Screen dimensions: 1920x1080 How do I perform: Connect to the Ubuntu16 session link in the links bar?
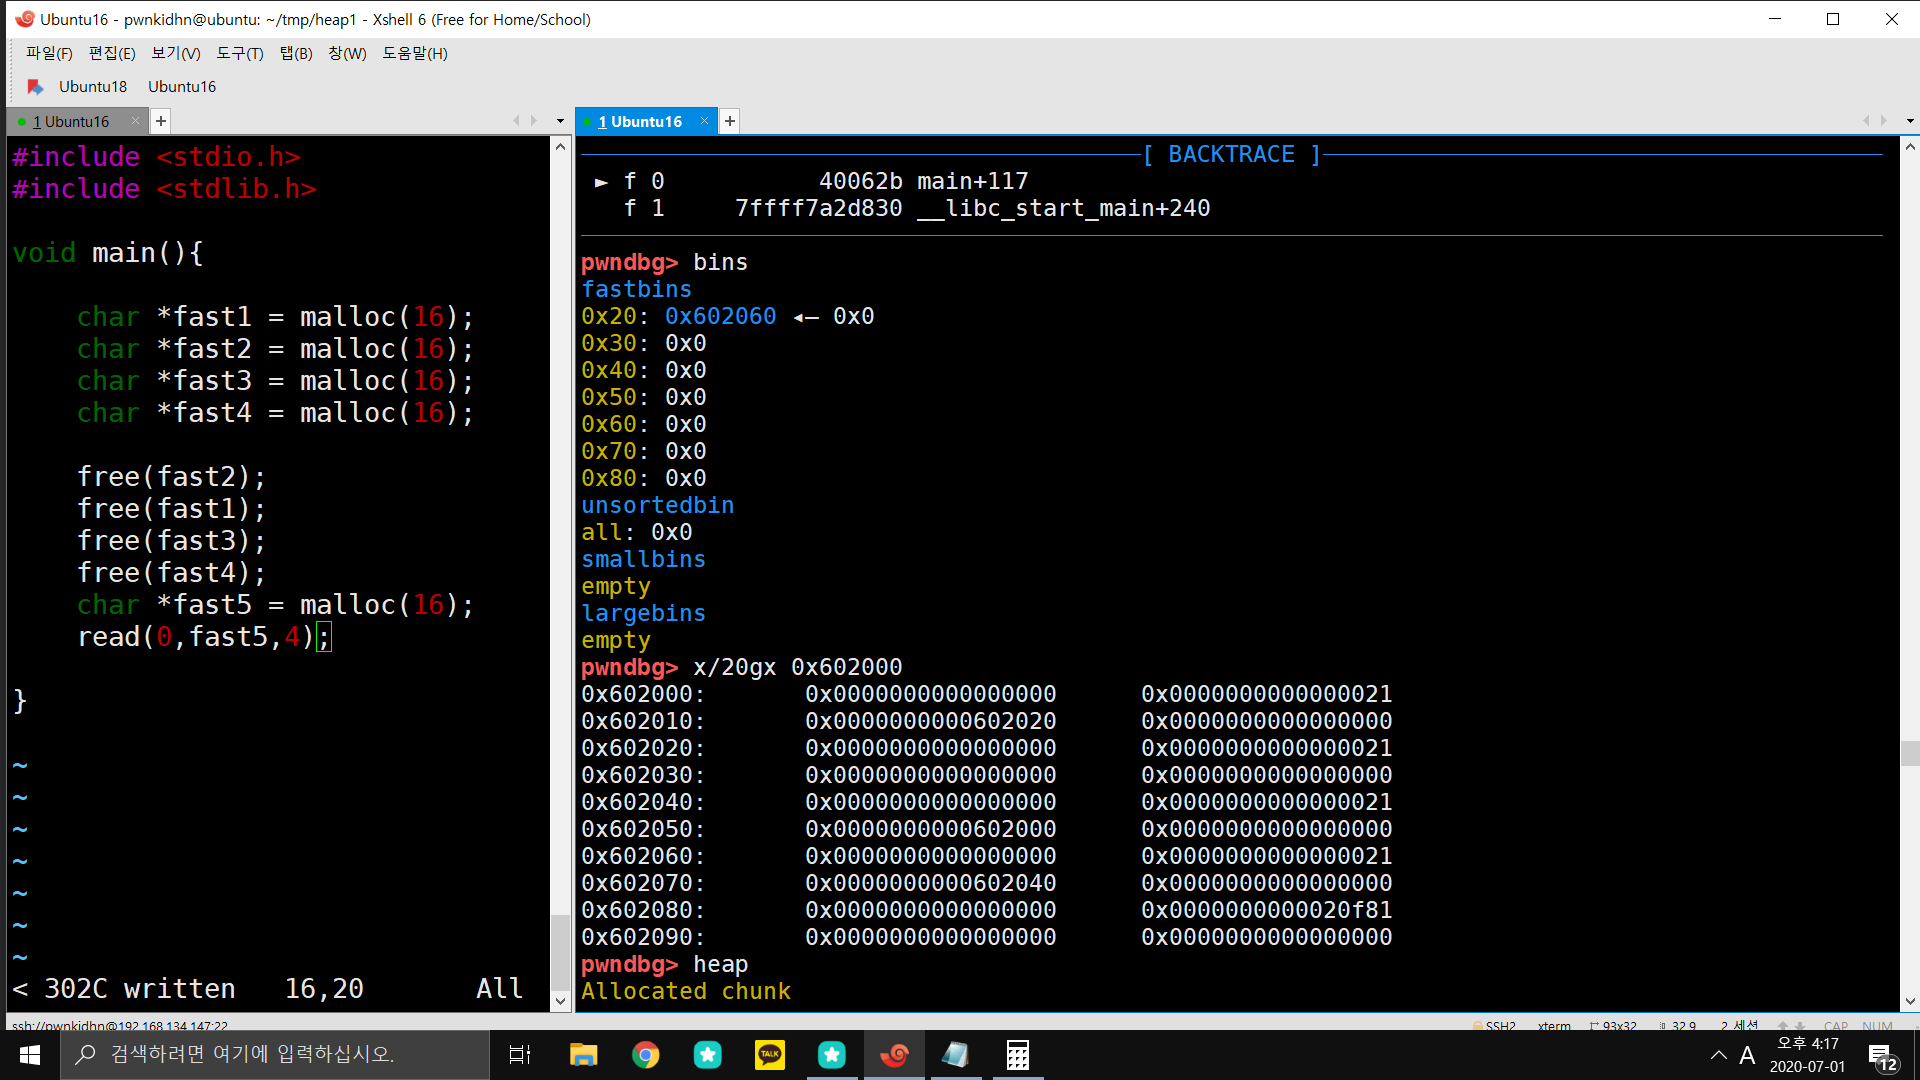click(182, 86)
